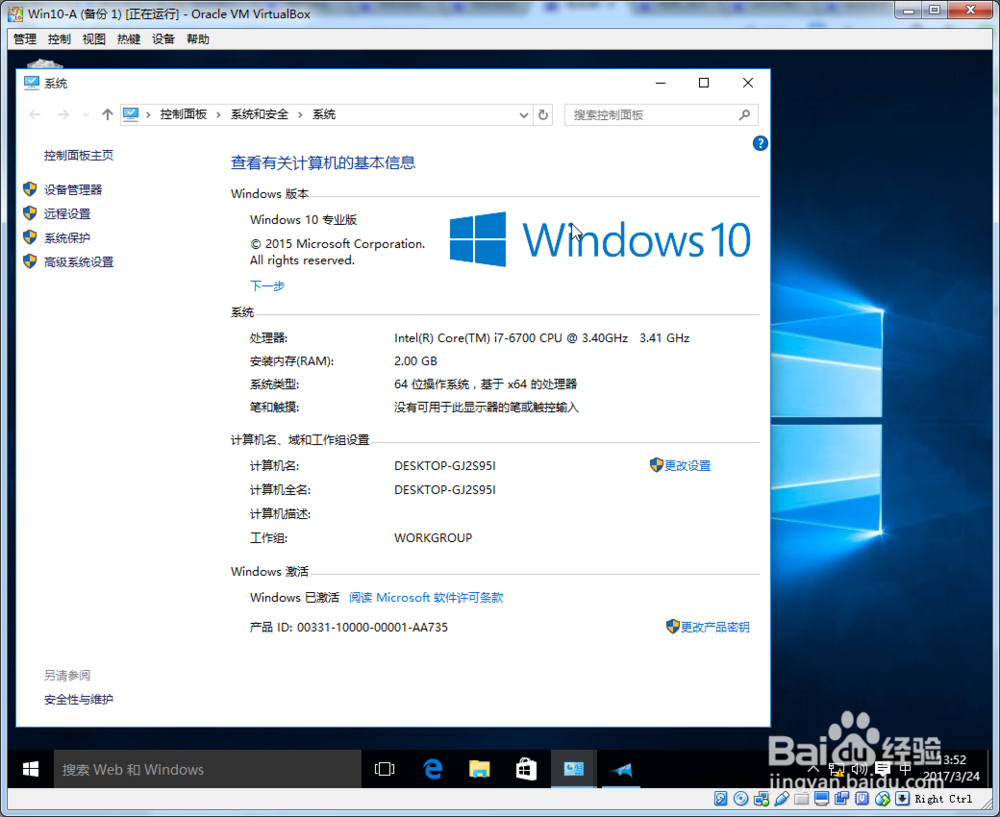Click the network adapter status icon in VirtualBox
Viewport: 1000px width, 817px height.
point(761,799)
